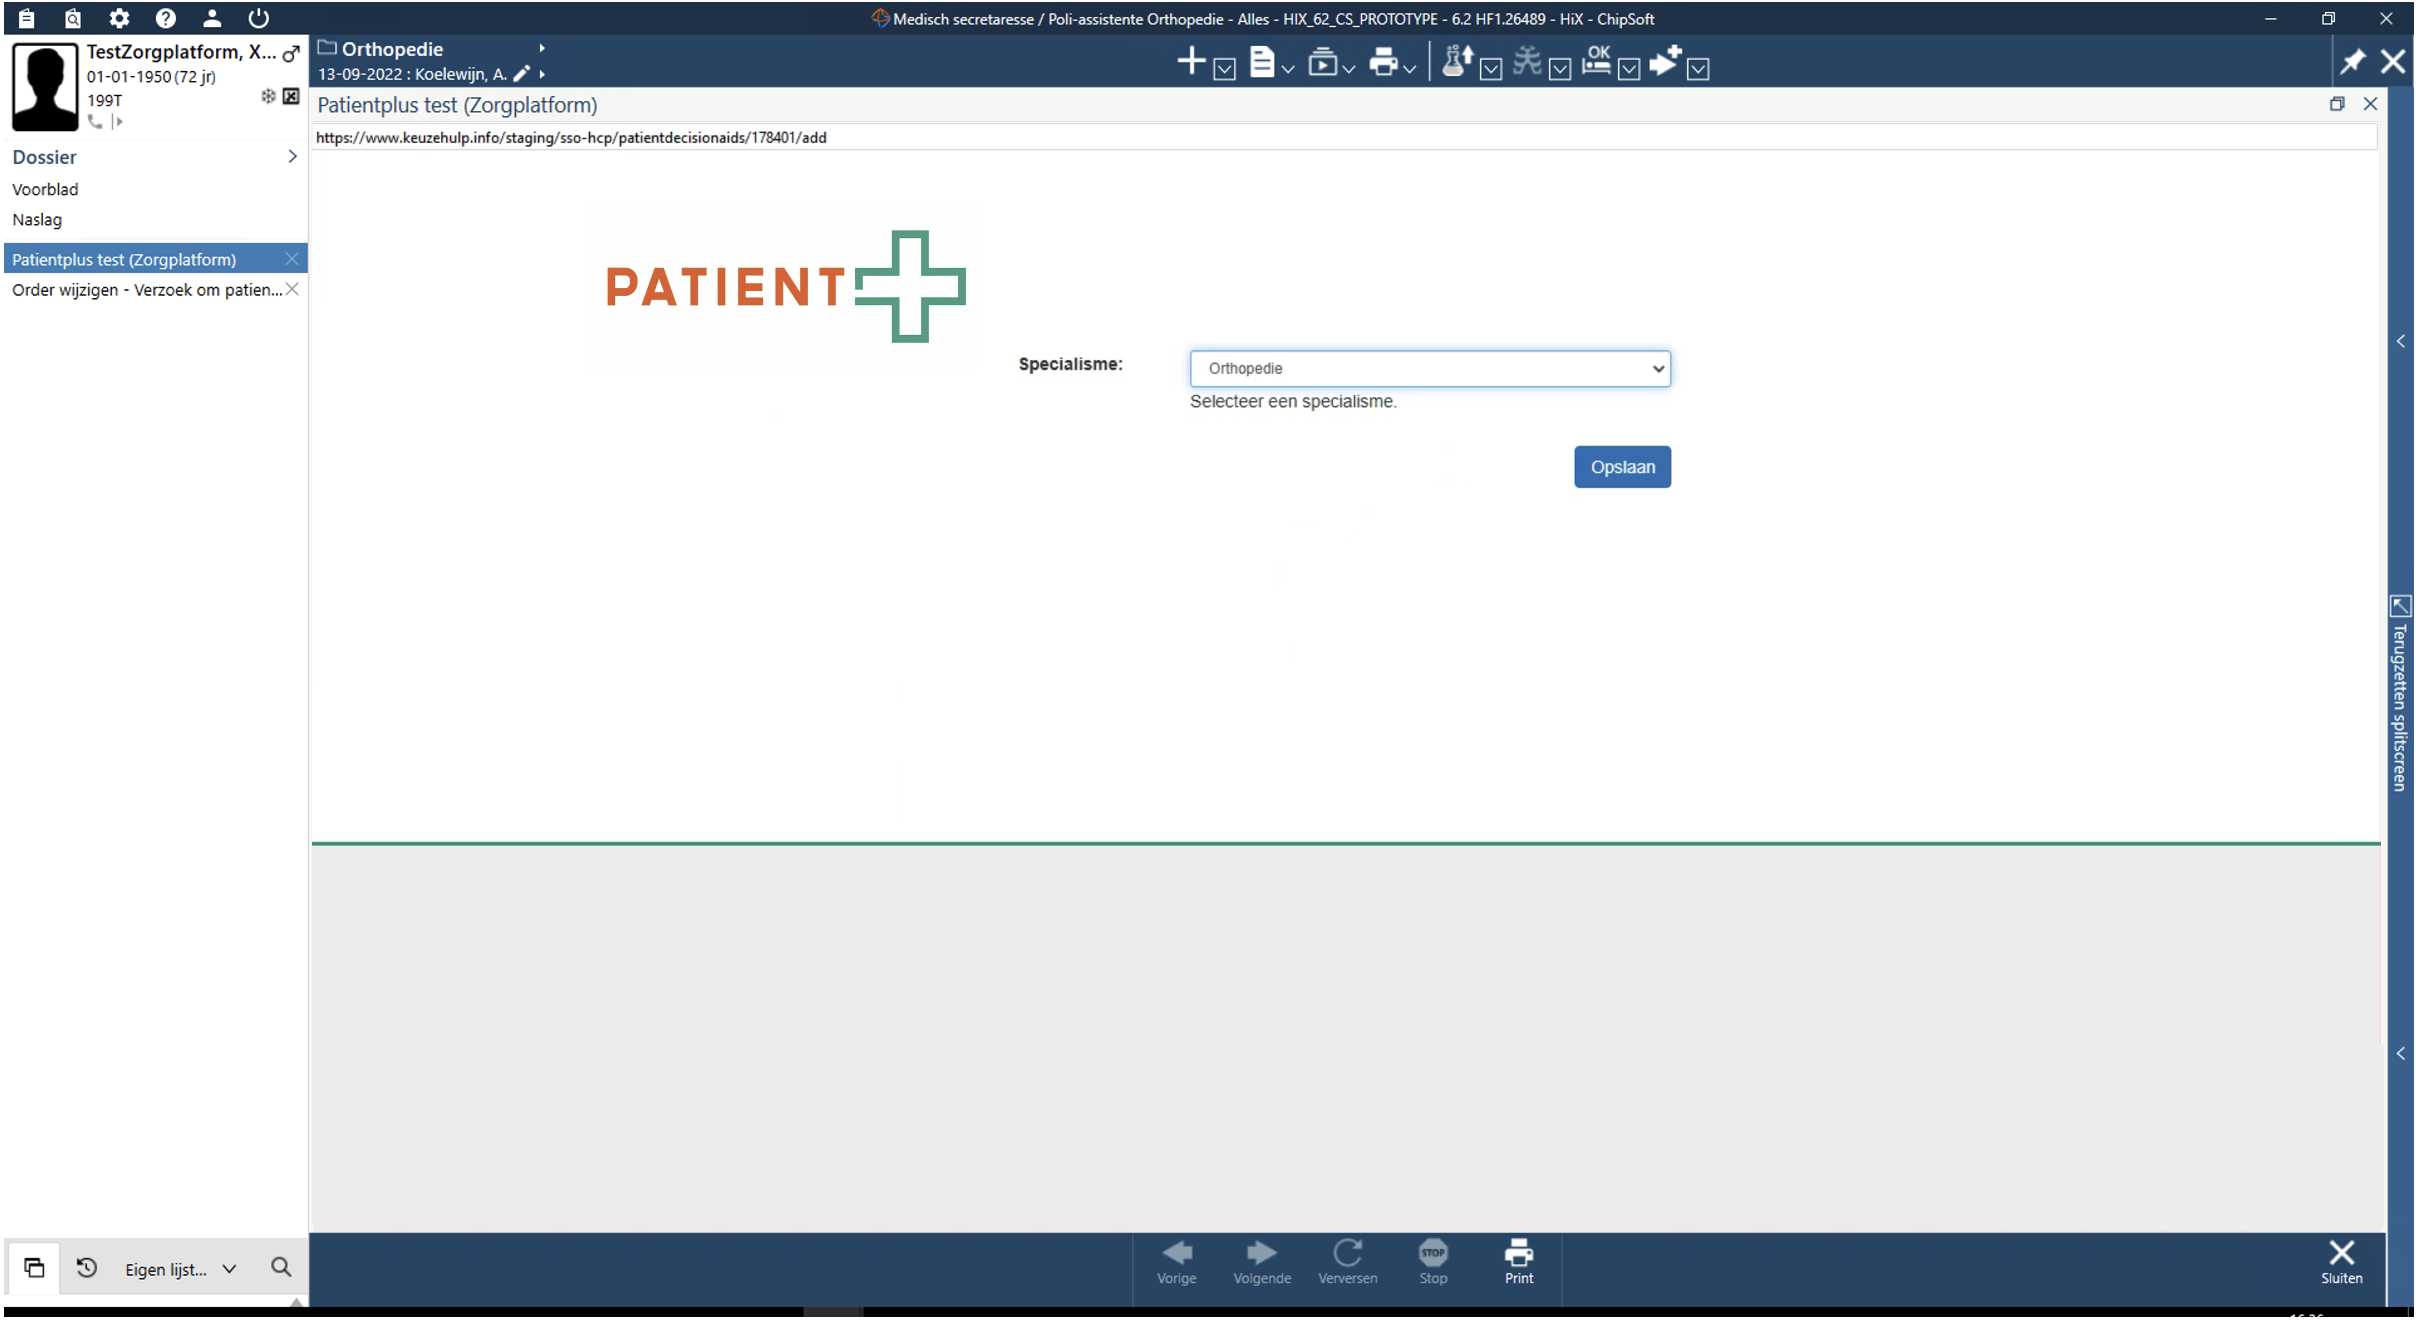Expand the Dossier section chevron
Image resolution: width=2416 pixels, height=1320 pixels.
pyautogui.click(x=292, y=157)
